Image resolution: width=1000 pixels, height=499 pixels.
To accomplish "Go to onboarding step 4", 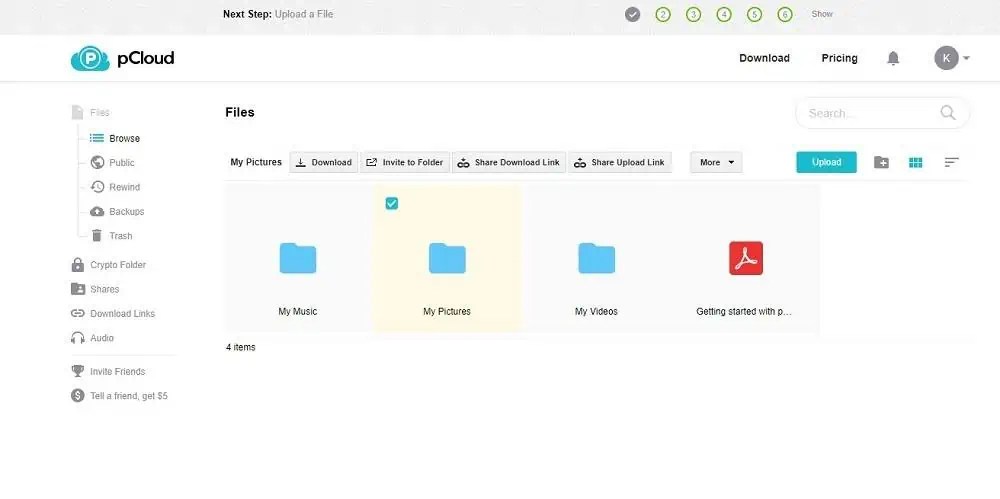I will pyautogui.click(x=724, y=14).
